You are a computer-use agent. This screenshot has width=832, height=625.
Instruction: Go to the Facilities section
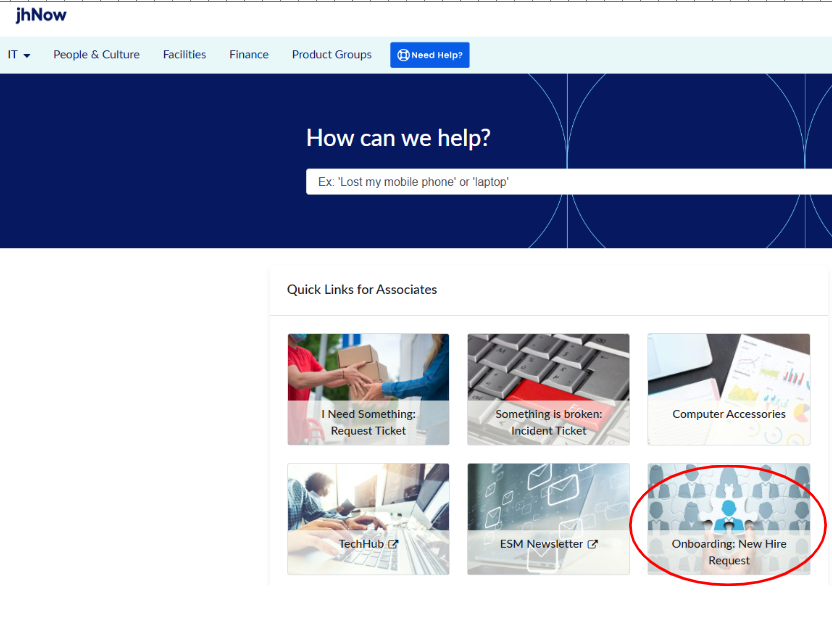pyautogui.click(x=184, y=55)
